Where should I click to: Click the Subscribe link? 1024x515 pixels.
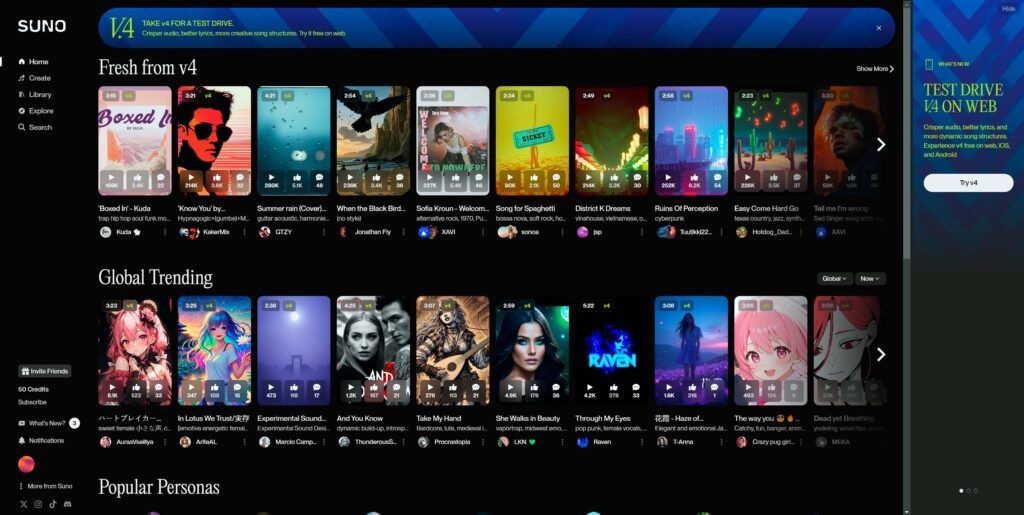click(32, 402)
